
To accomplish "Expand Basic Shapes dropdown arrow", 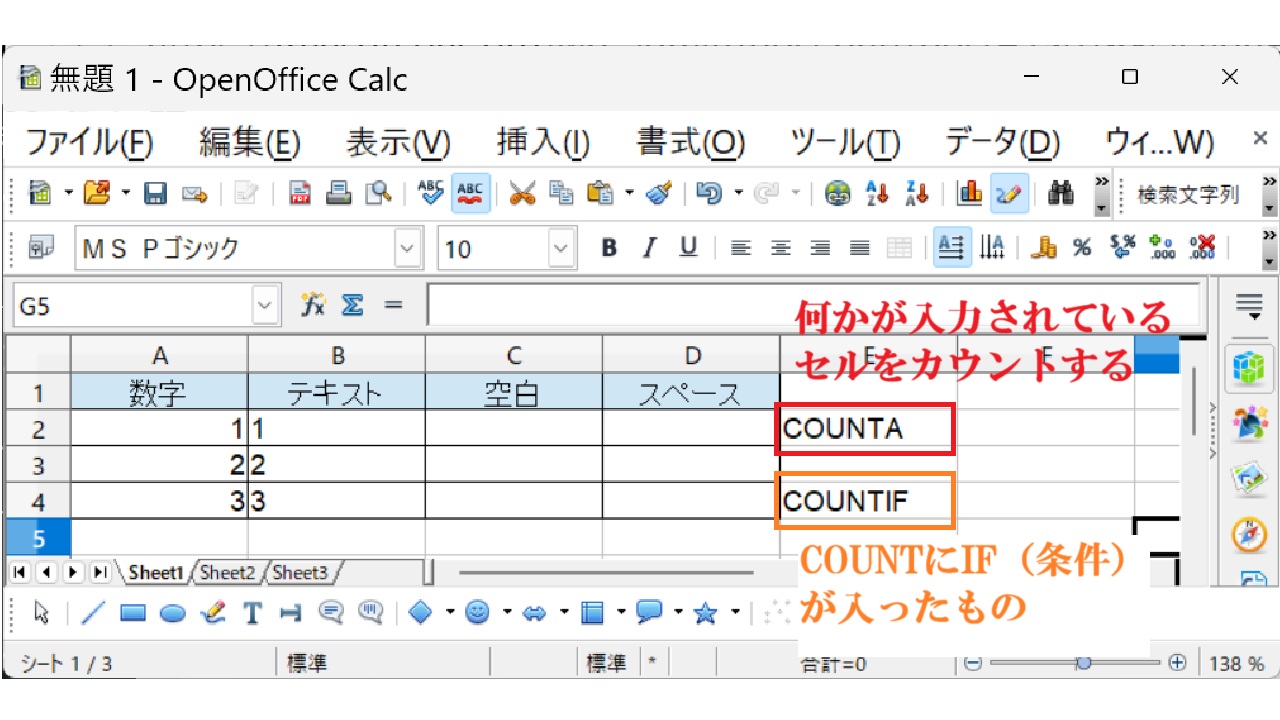I will pyautogui.click(x=450, y=613).
